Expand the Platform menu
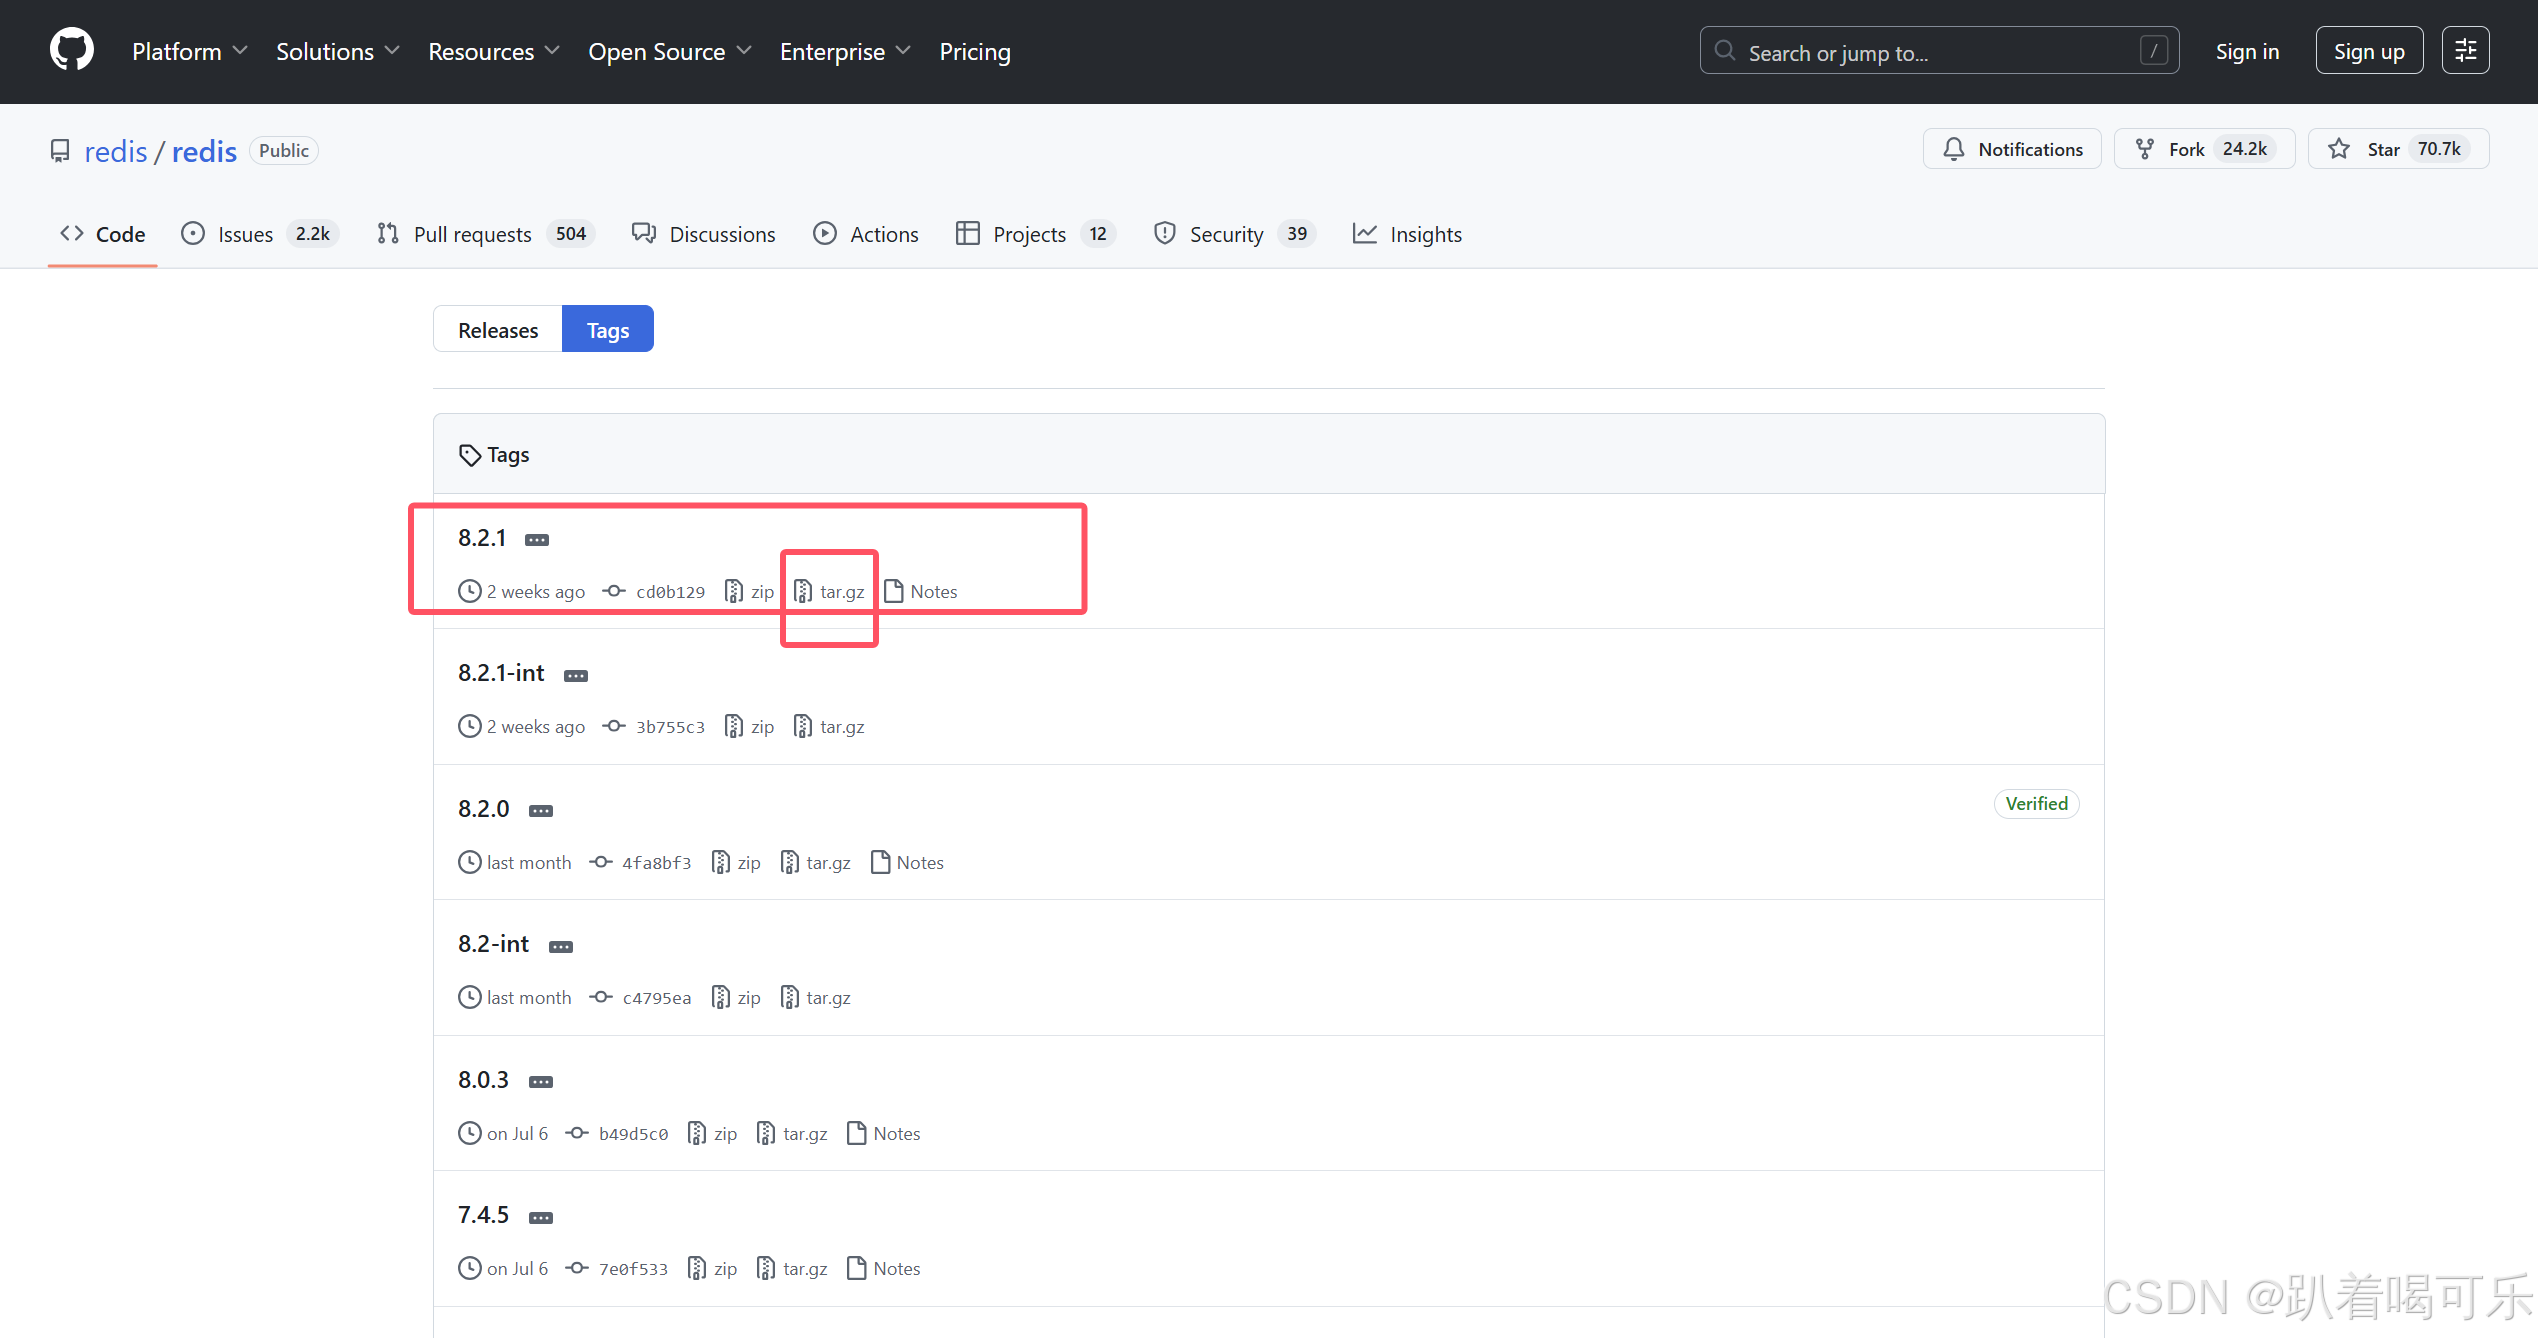Viewport: 2538px width, 1338px height. click(189, 52)
